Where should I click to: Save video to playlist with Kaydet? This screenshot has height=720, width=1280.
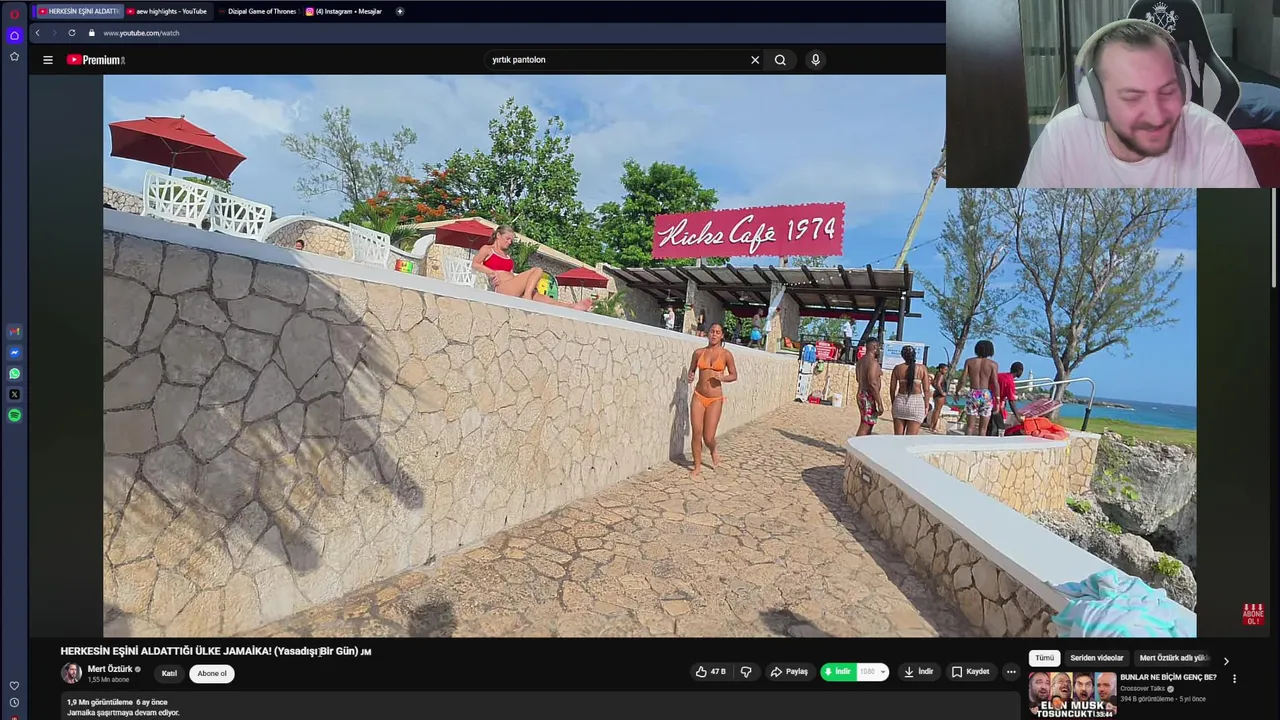[x=970, y=672]
